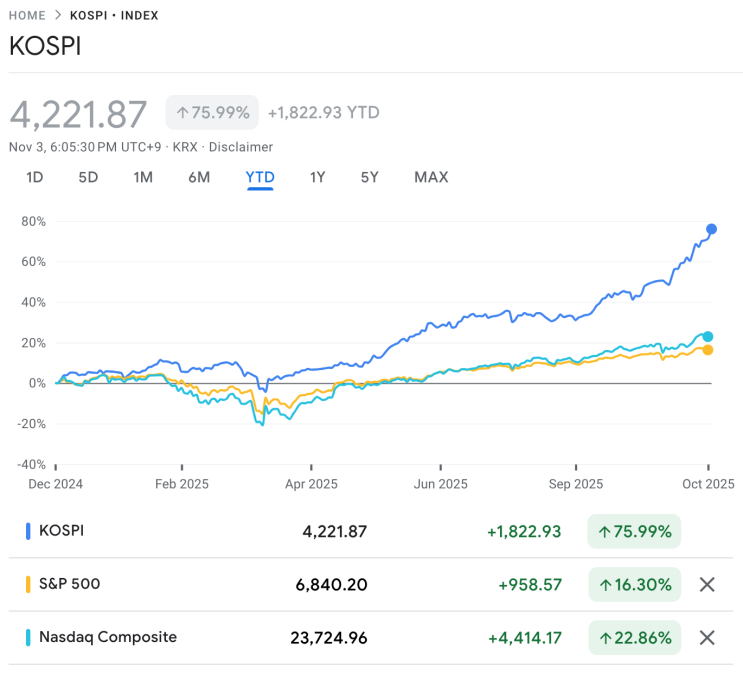Select the 1Y time range

[x=317, y=177]
